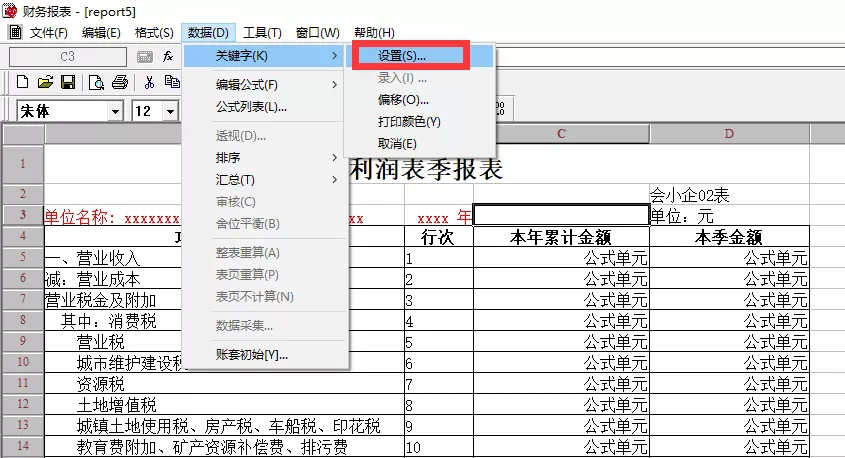Open the font size 12 dropdown
Viewport: 845px width, 458px height.
point(170,111)
